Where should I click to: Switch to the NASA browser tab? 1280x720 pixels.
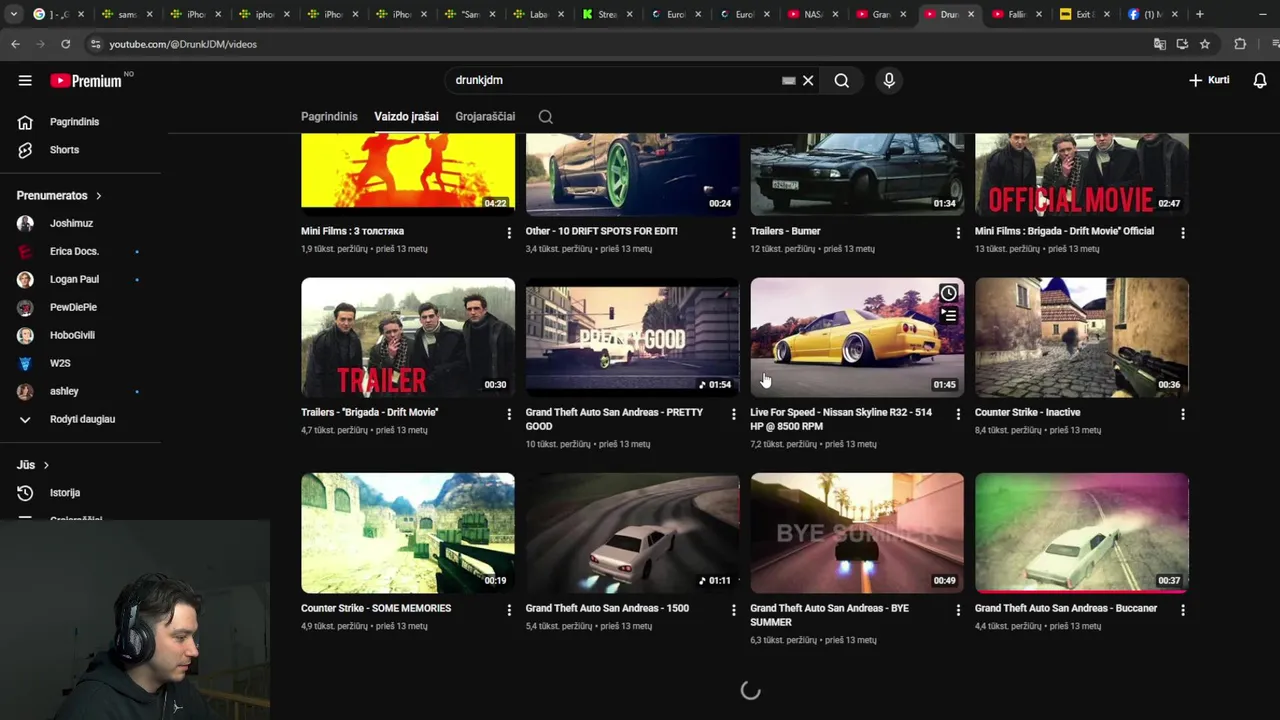point(810,14)
